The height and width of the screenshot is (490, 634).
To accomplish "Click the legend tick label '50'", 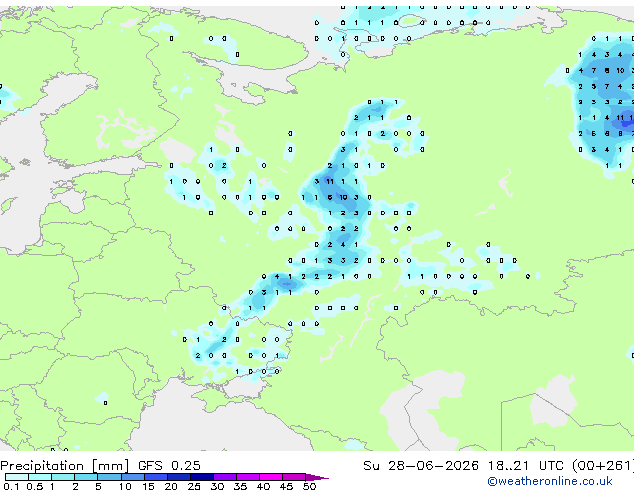I will pyautogui.click(x=309, y=486).
